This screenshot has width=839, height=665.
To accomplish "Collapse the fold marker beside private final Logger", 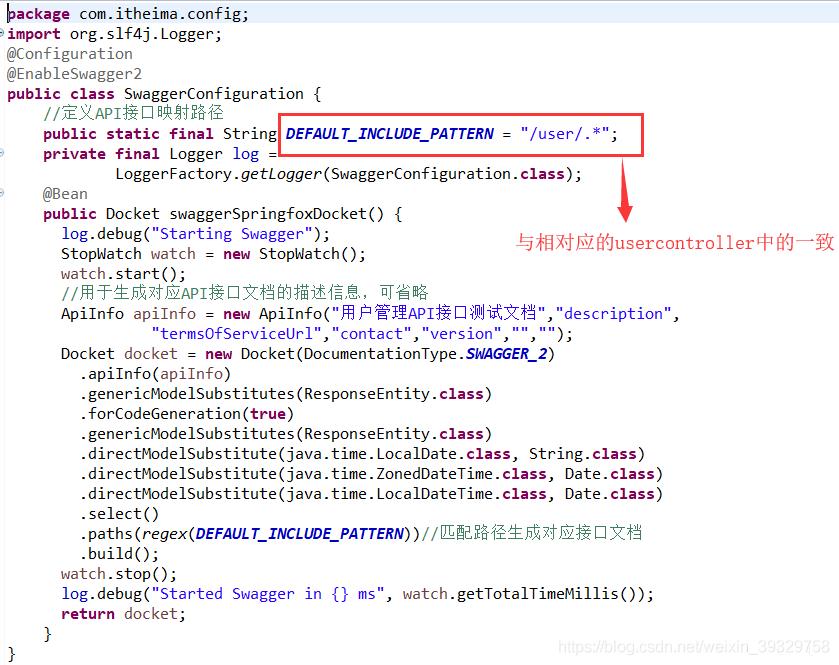I will pos(2,153).
